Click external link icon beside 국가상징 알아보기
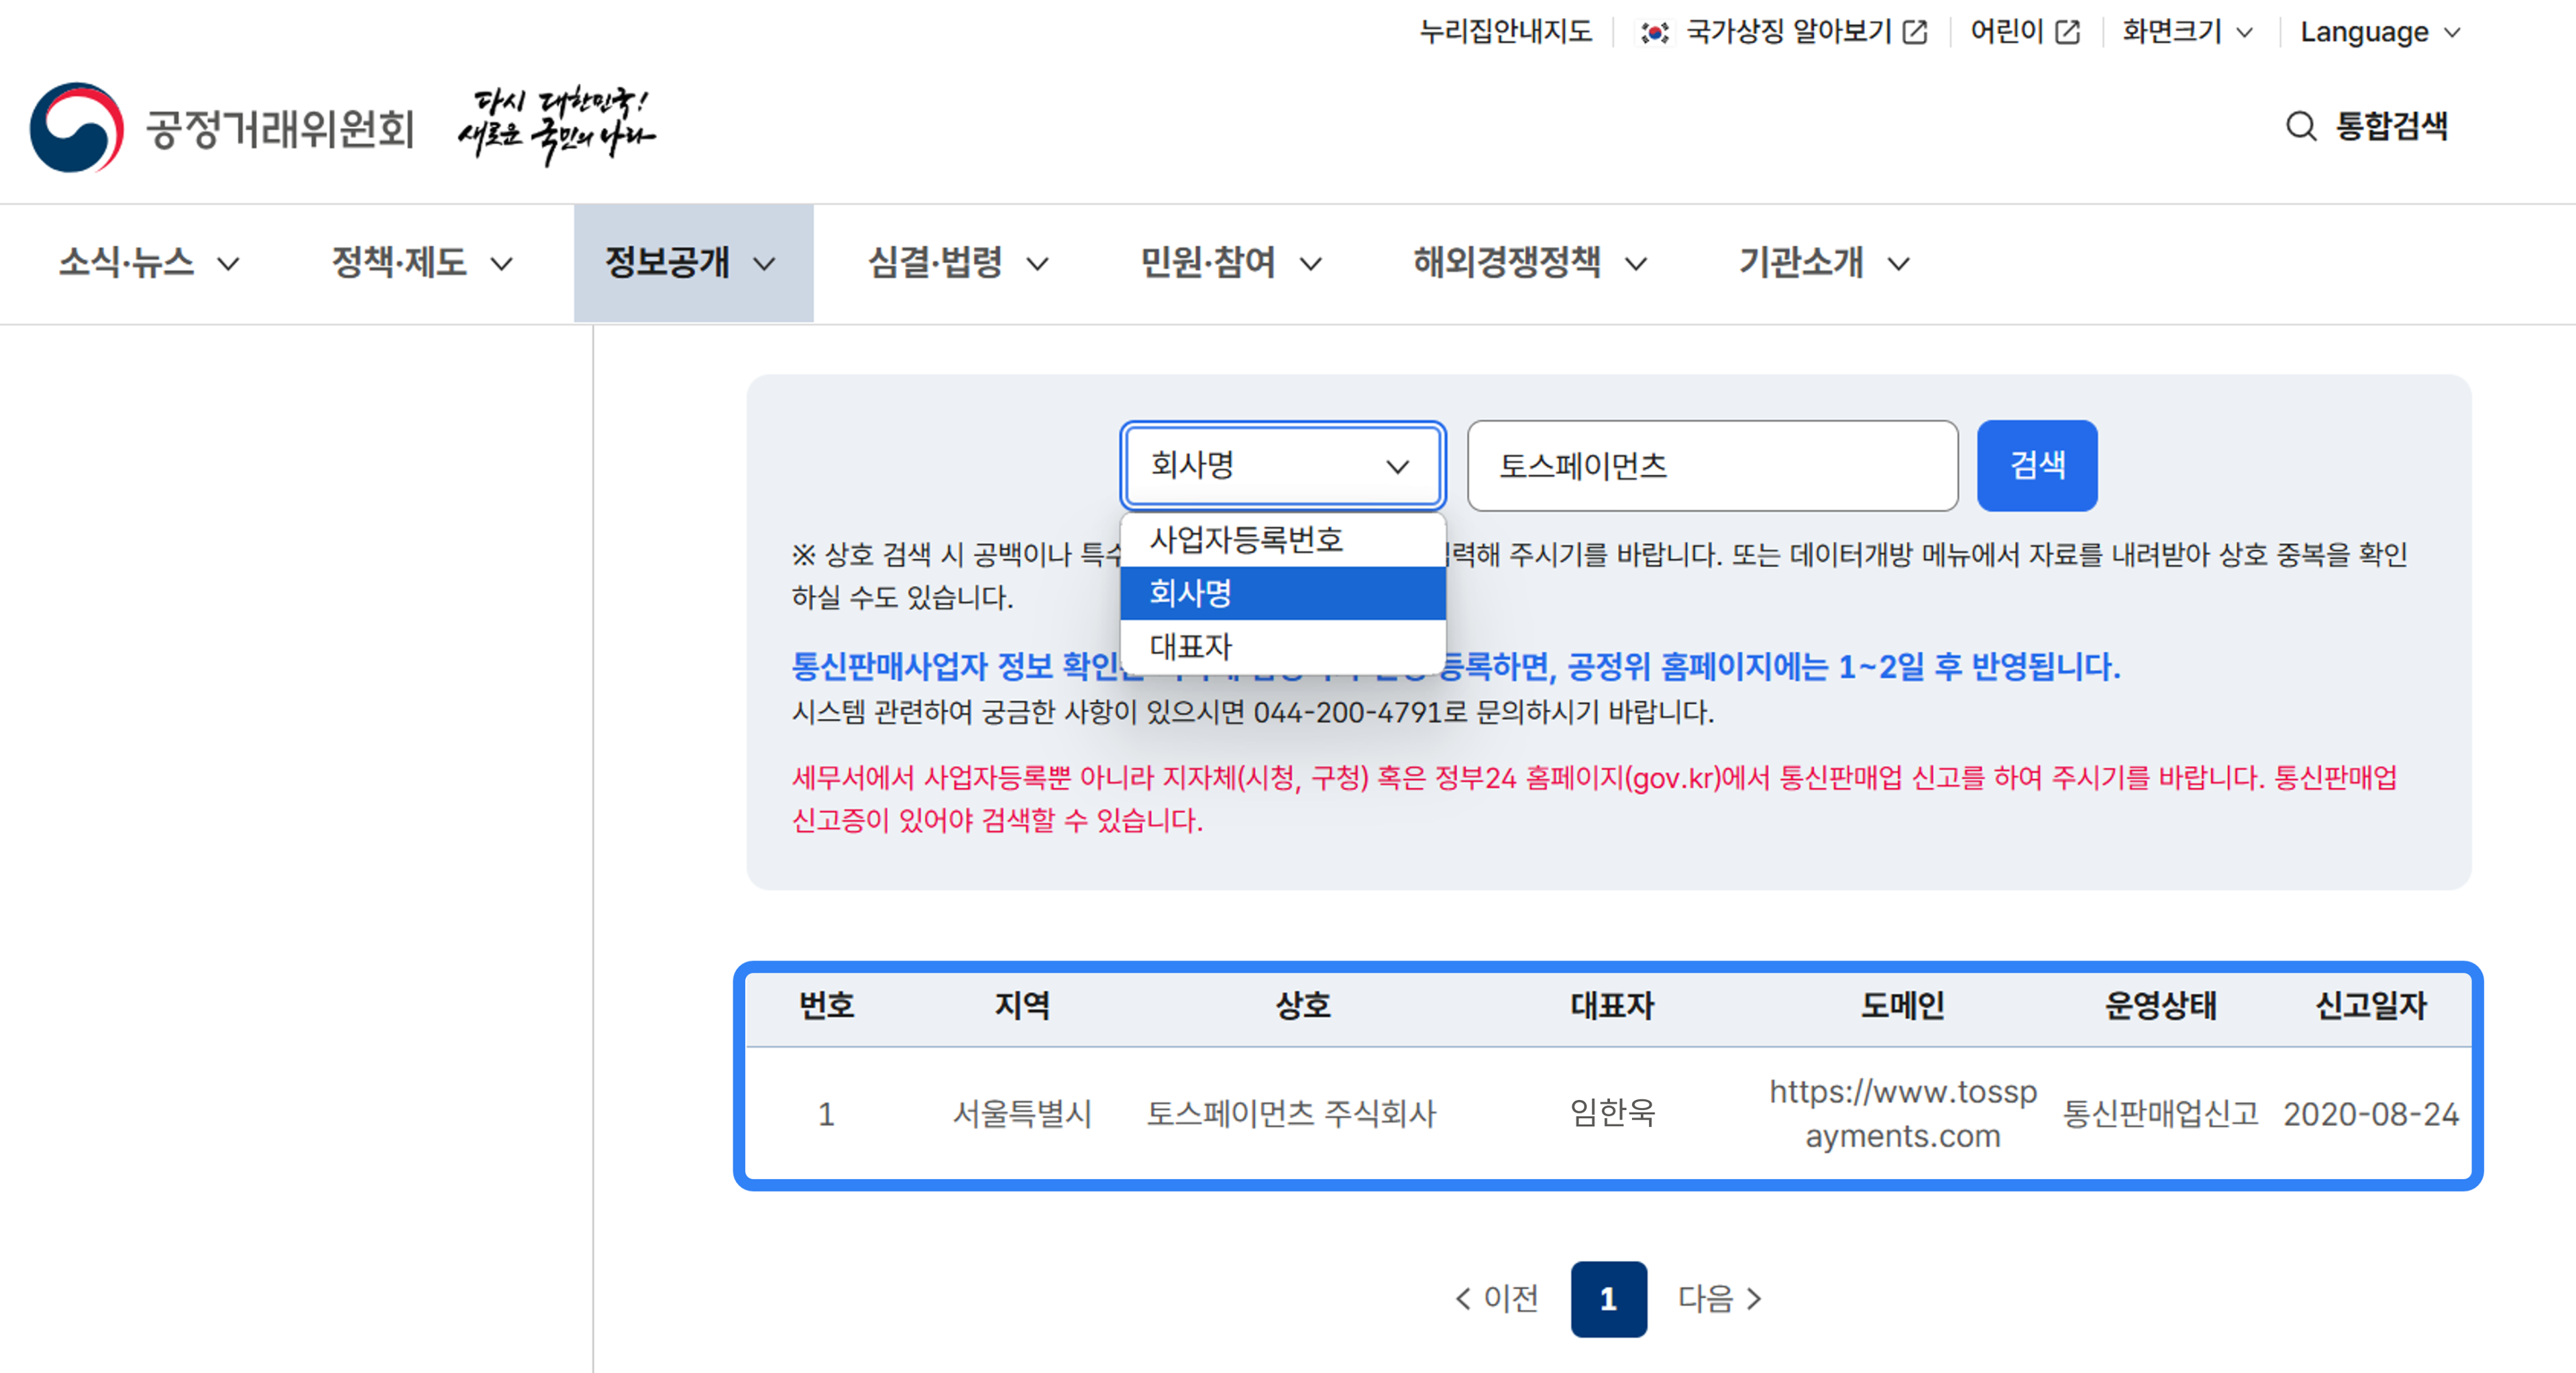This screenshot has height=1373, width=2576. coord(1915,32)
